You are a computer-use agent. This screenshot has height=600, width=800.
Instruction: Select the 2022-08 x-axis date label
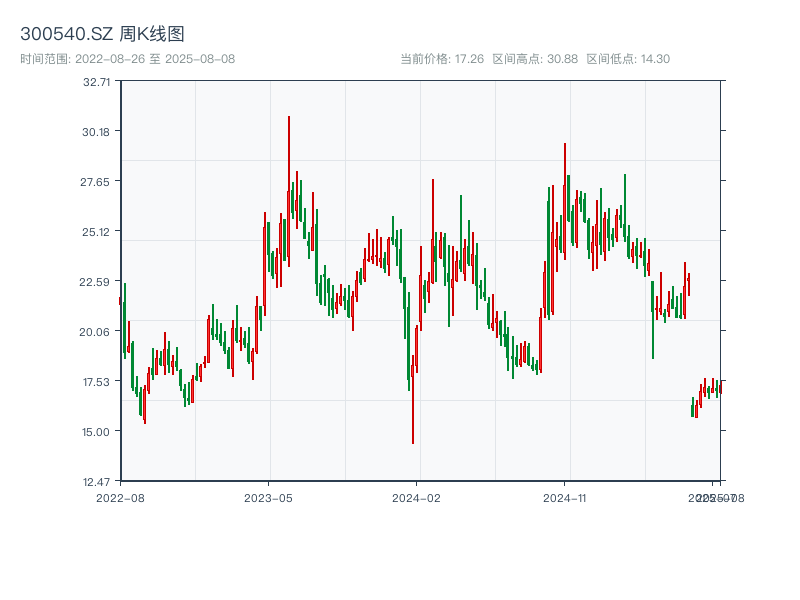click(x=120, y=497)
